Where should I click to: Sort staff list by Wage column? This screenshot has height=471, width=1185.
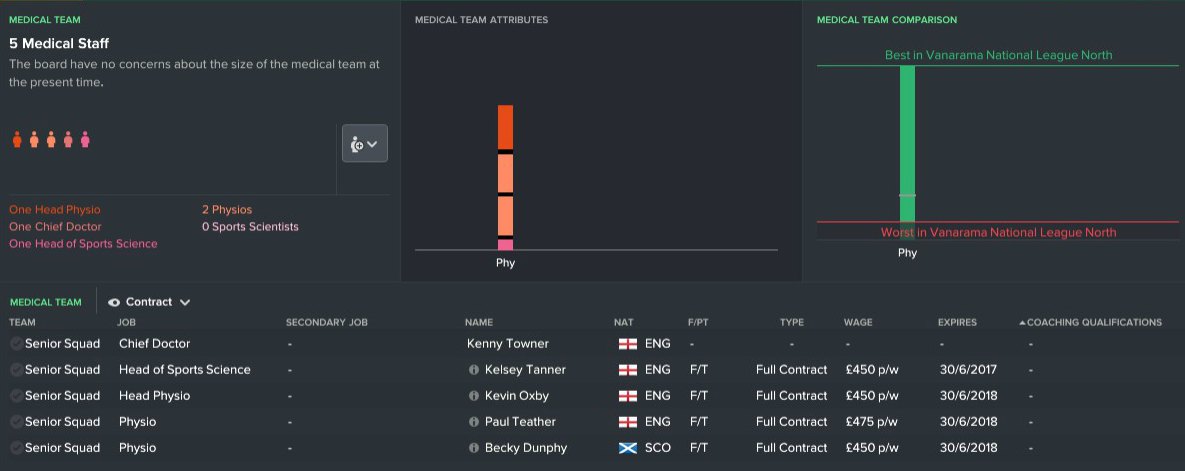click(x=858, y=323)
